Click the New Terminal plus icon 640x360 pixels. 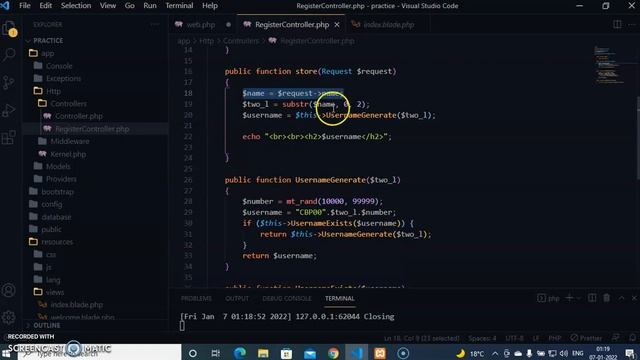pyautogui.click(x=569, y=298)
